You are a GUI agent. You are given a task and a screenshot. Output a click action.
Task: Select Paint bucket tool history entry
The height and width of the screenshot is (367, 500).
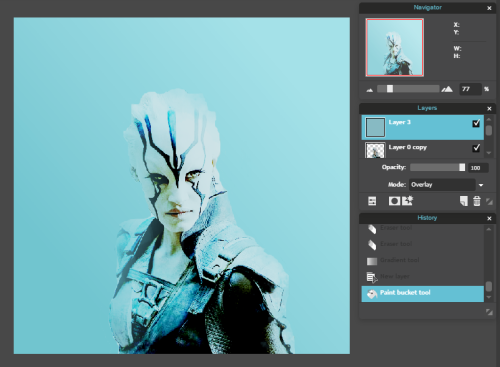coord(422,294)
